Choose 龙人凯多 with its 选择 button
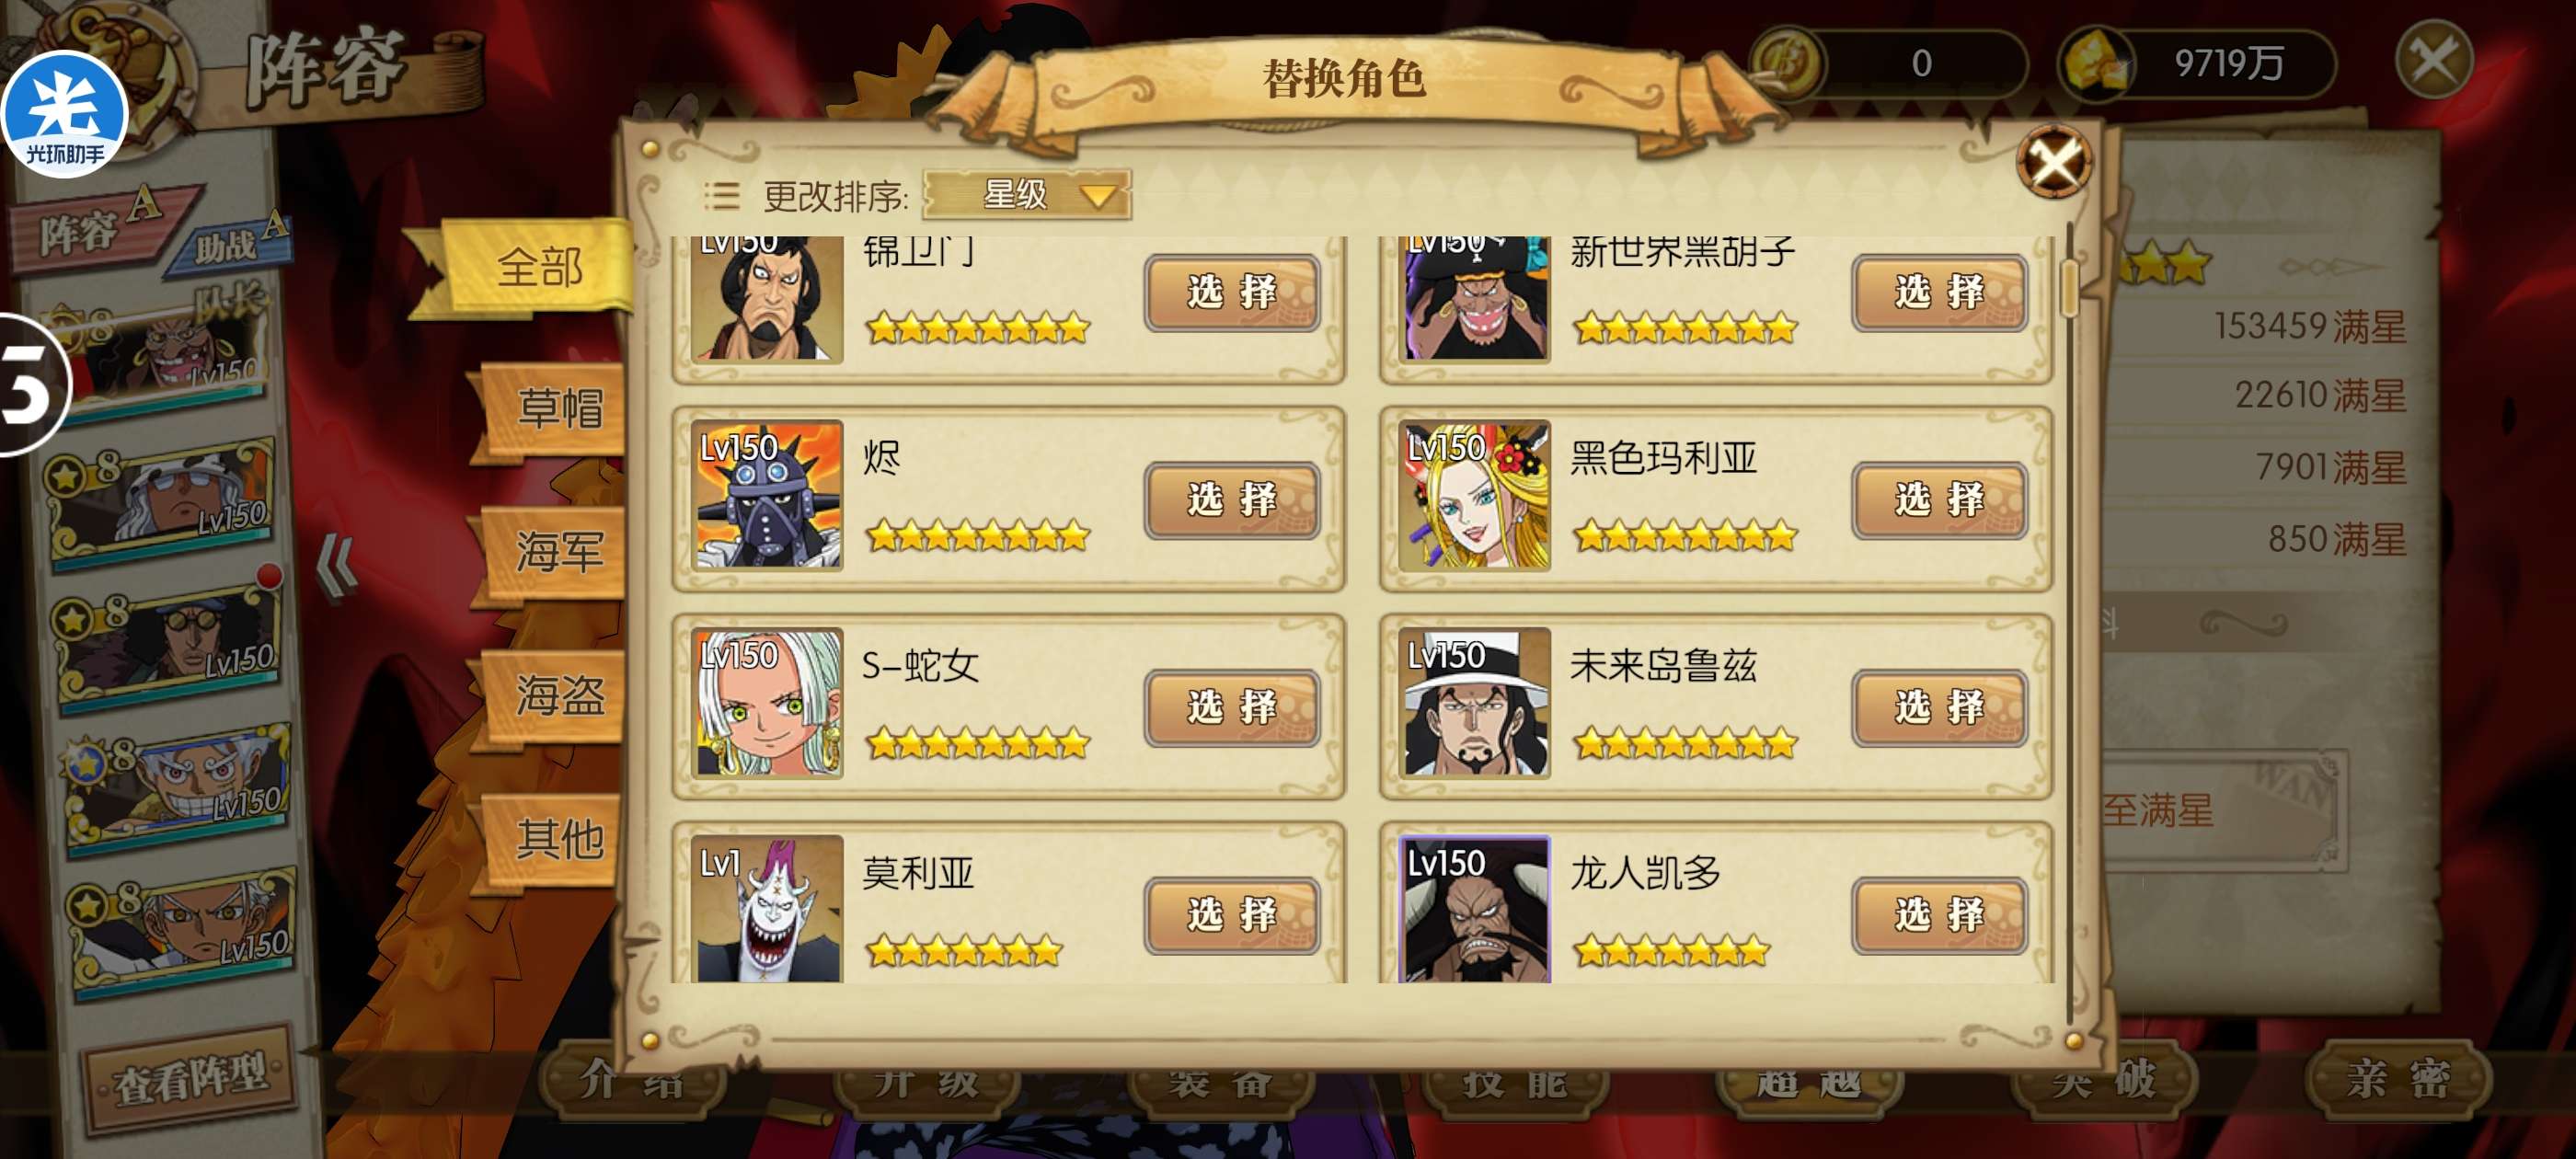The image size is (2576, 1159). coord(1938,914)
